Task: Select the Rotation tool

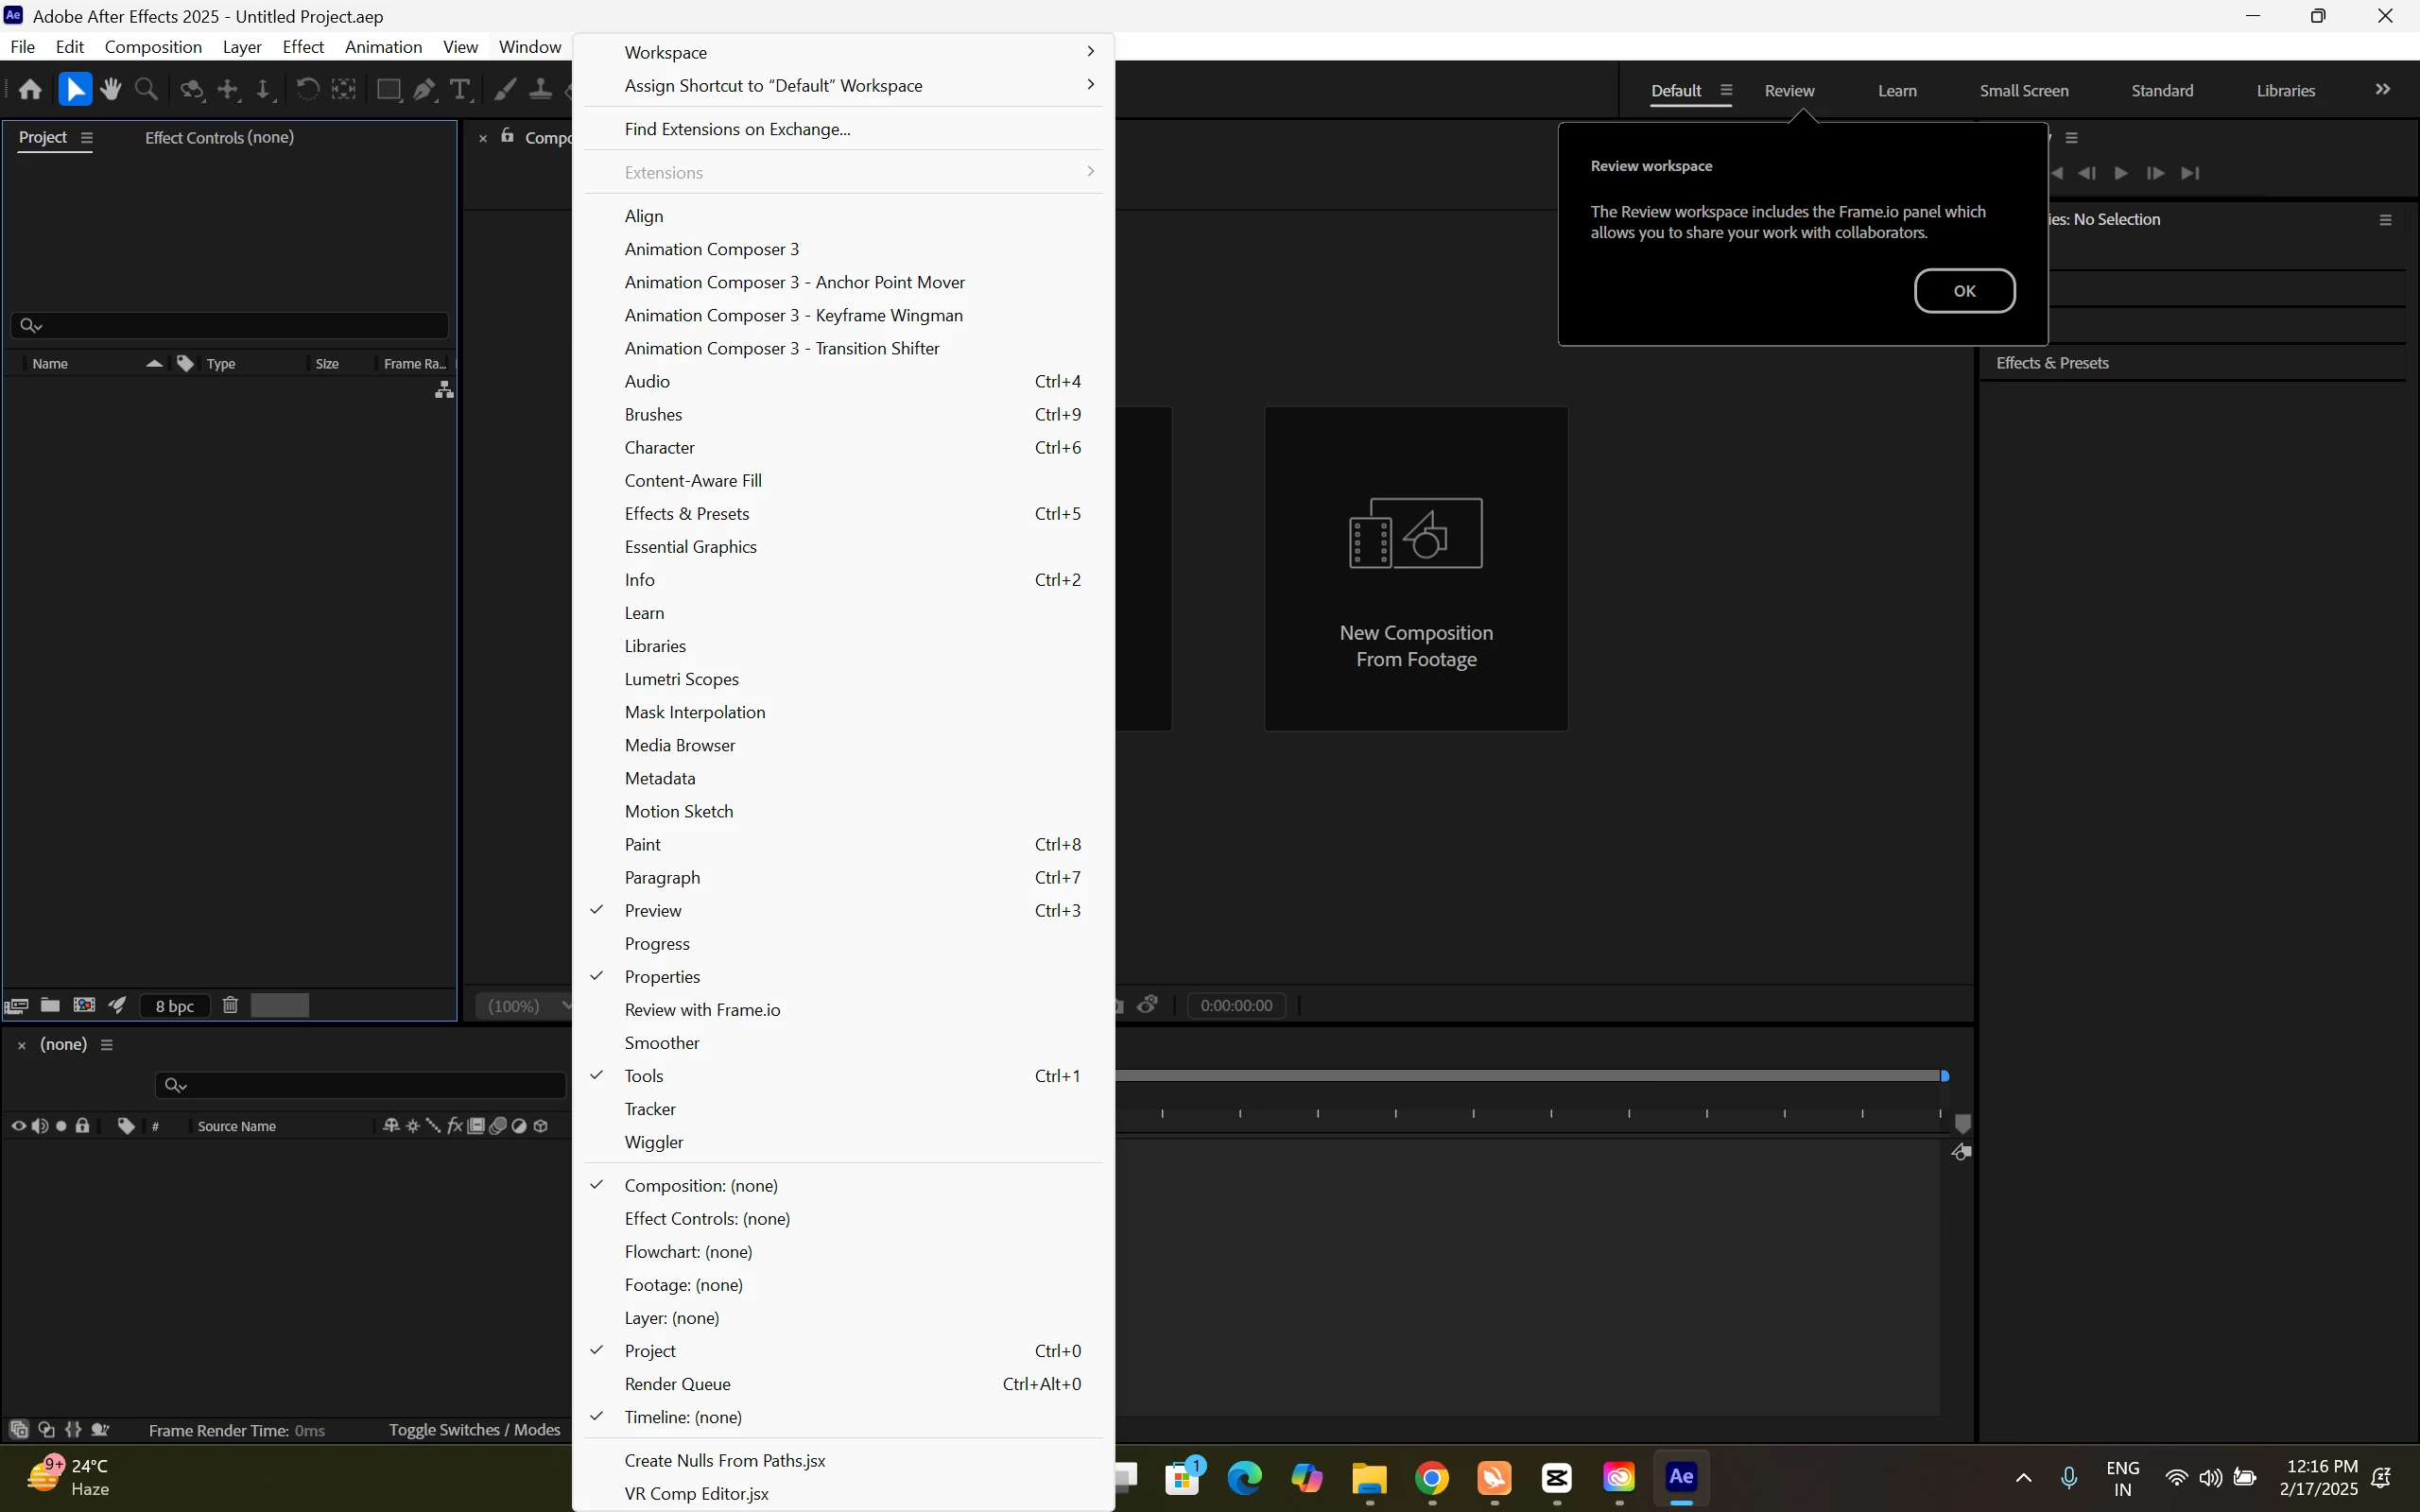Action: pos(307,90)
